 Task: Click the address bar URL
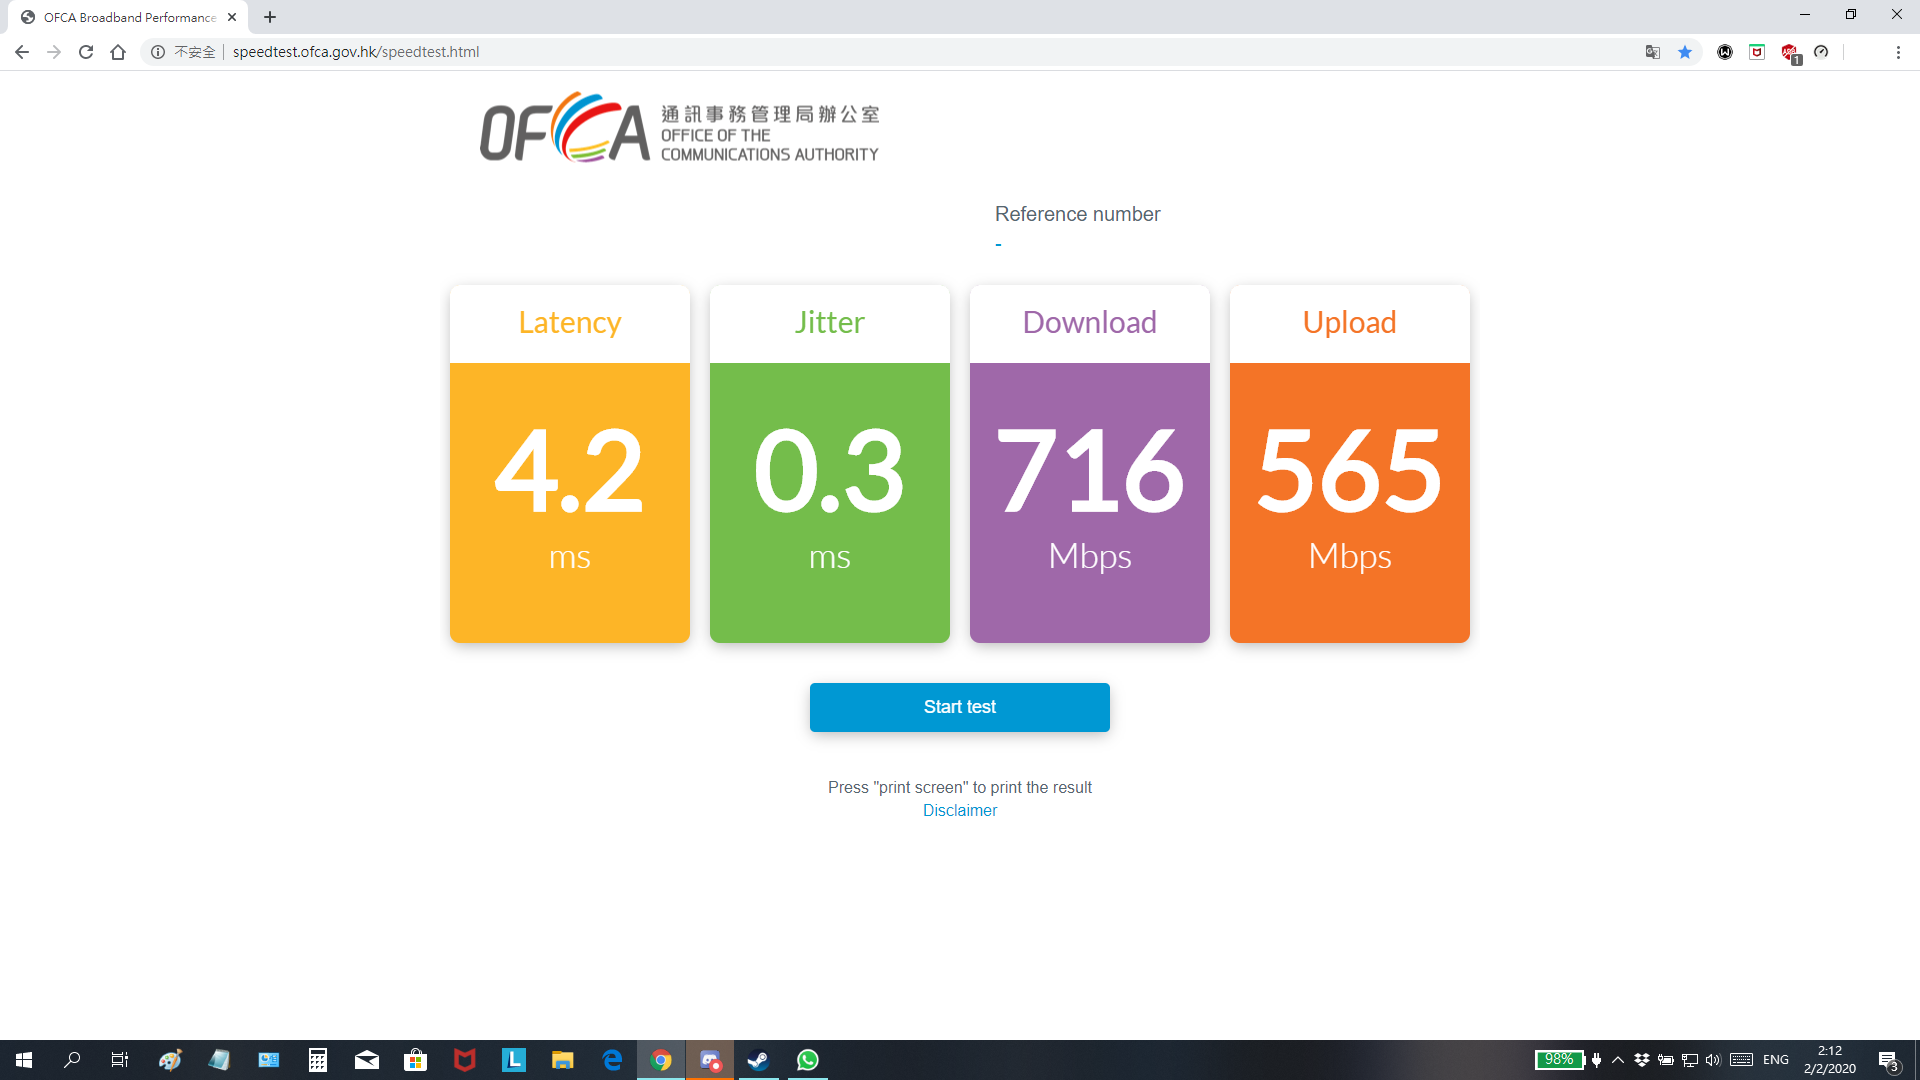[356, 52]
